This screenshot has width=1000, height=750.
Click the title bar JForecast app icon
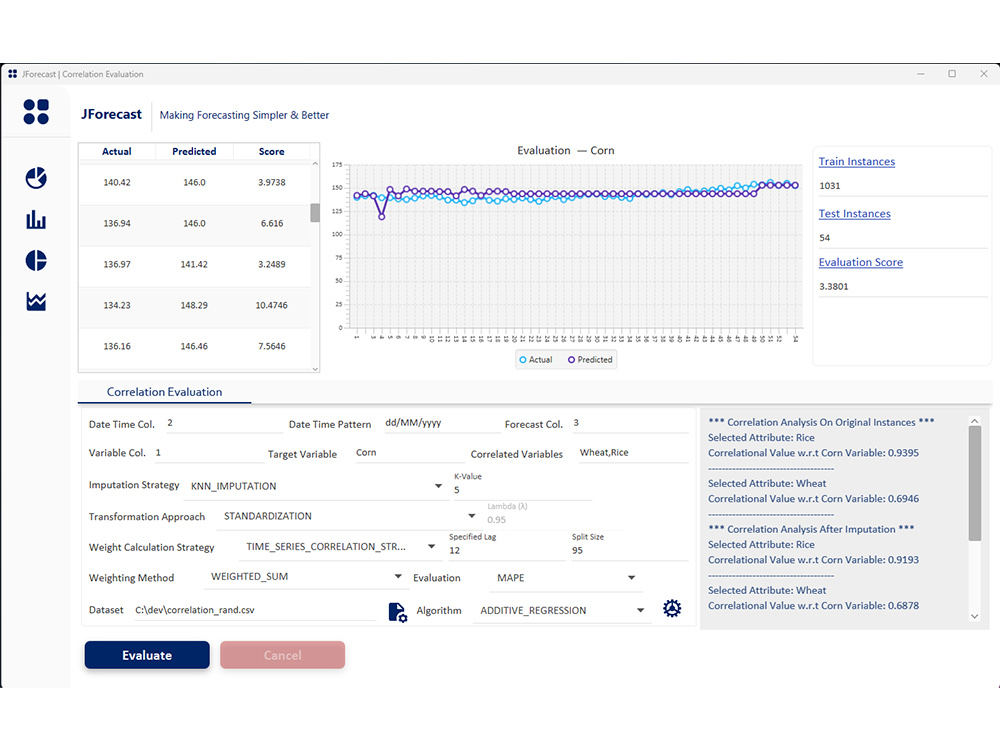pos(12,74)
